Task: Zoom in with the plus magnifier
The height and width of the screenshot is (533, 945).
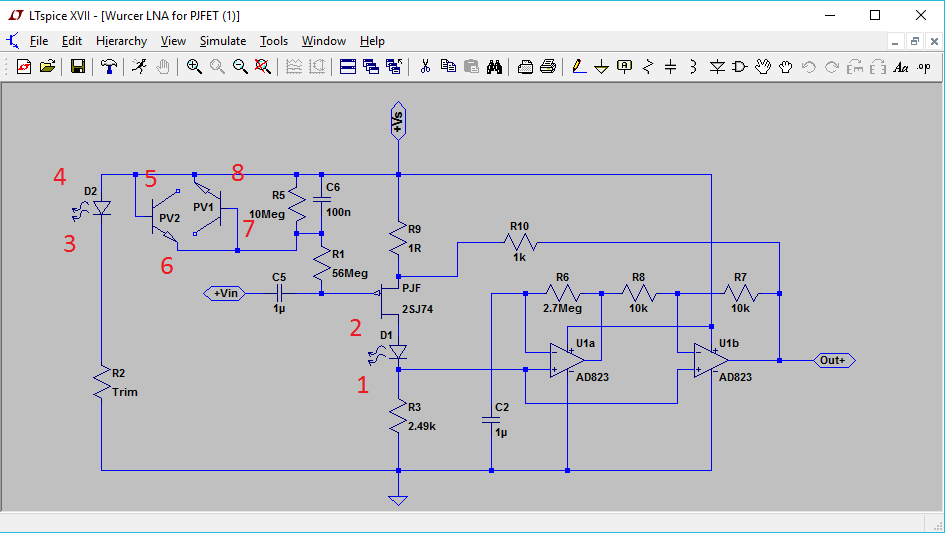Action: point(193,66)
